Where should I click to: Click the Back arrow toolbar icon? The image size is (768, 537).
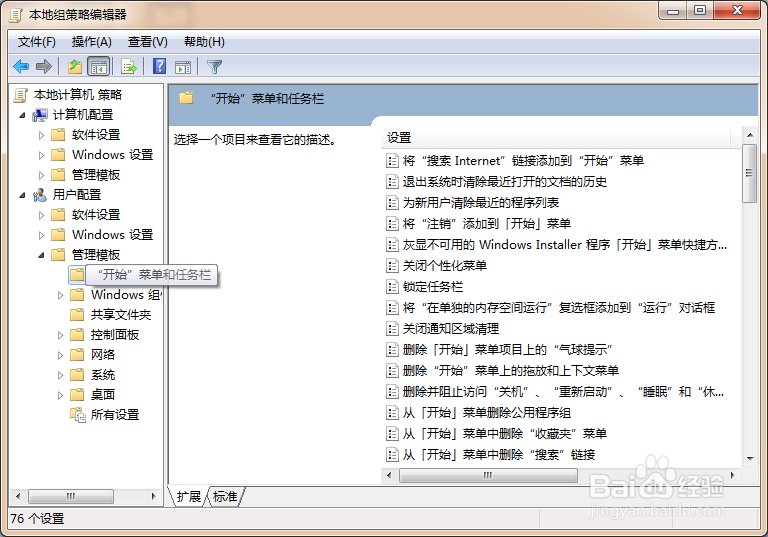click(21, 66)
